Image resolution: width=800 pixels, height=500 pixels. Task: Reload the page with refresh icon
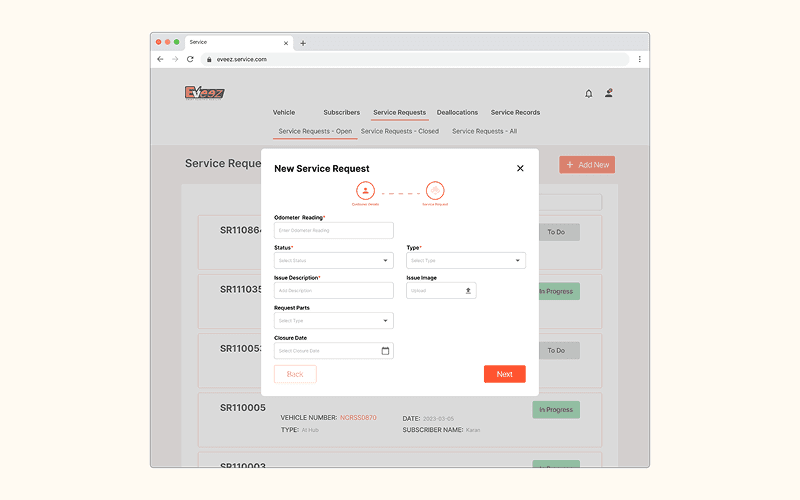(190, 59)
